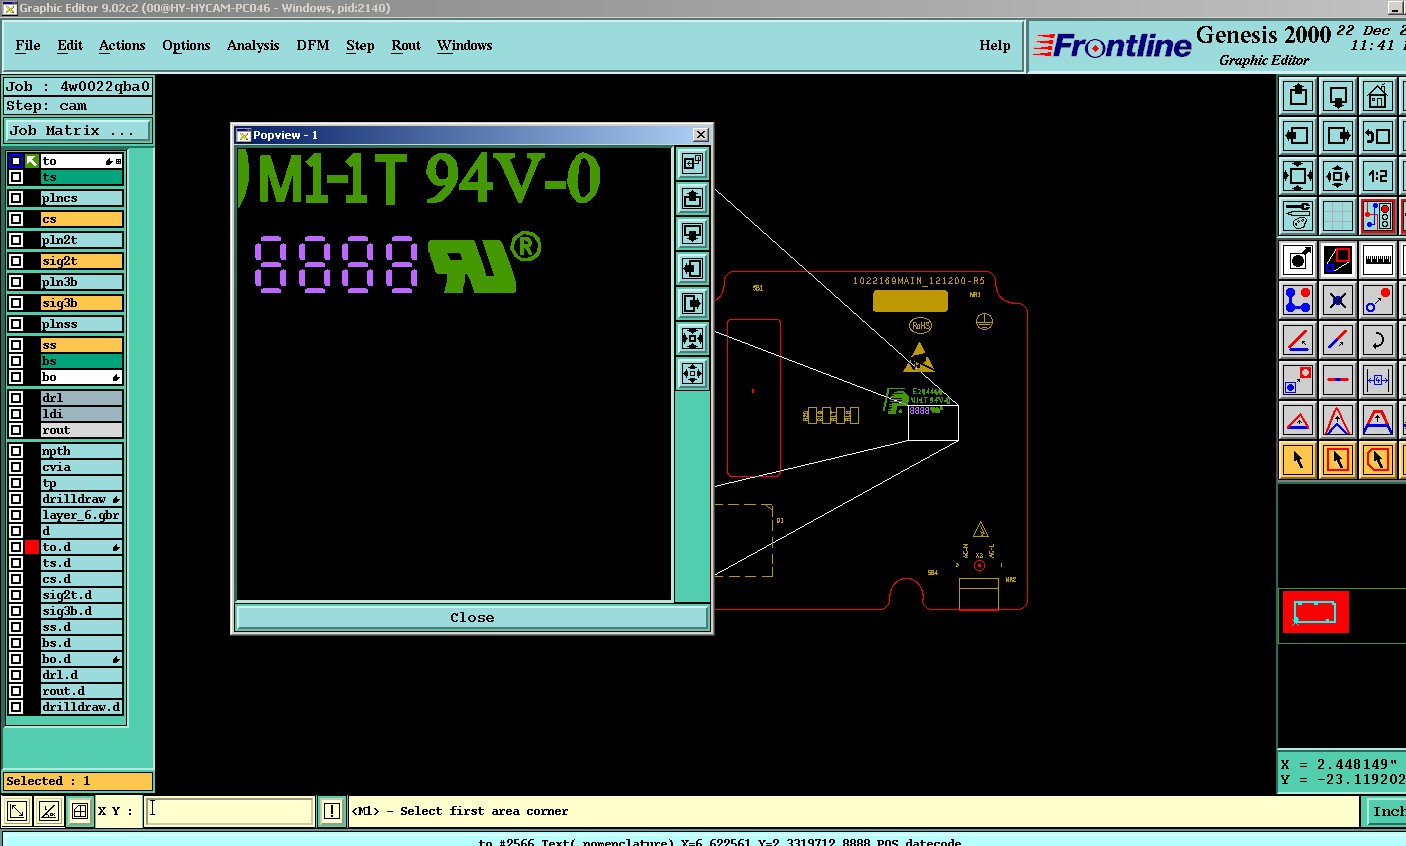Click the pan left icon in right toolbar
1406x846 pixels.
(1298, 136)
